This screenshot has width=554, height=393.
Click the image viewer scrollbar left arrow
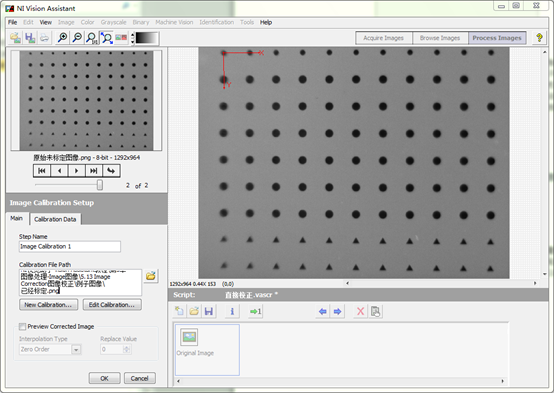point(348,283)
